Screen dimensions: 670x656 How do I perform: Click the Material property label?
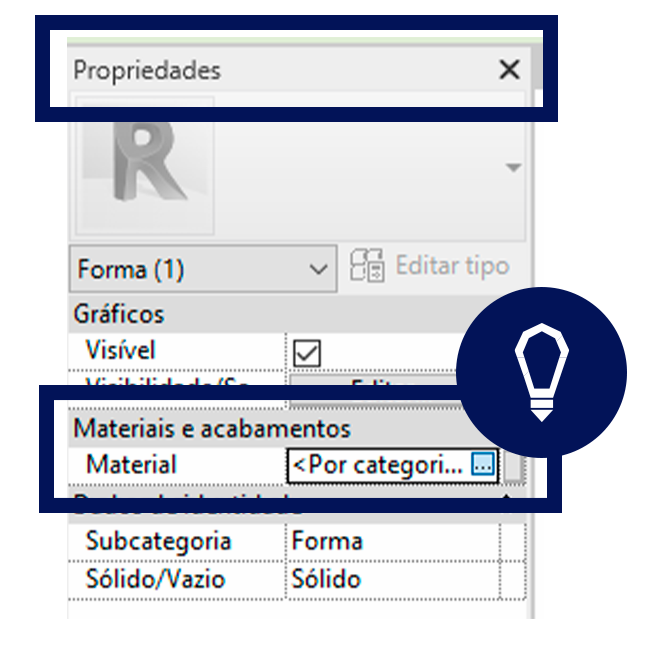pos(131,465)
